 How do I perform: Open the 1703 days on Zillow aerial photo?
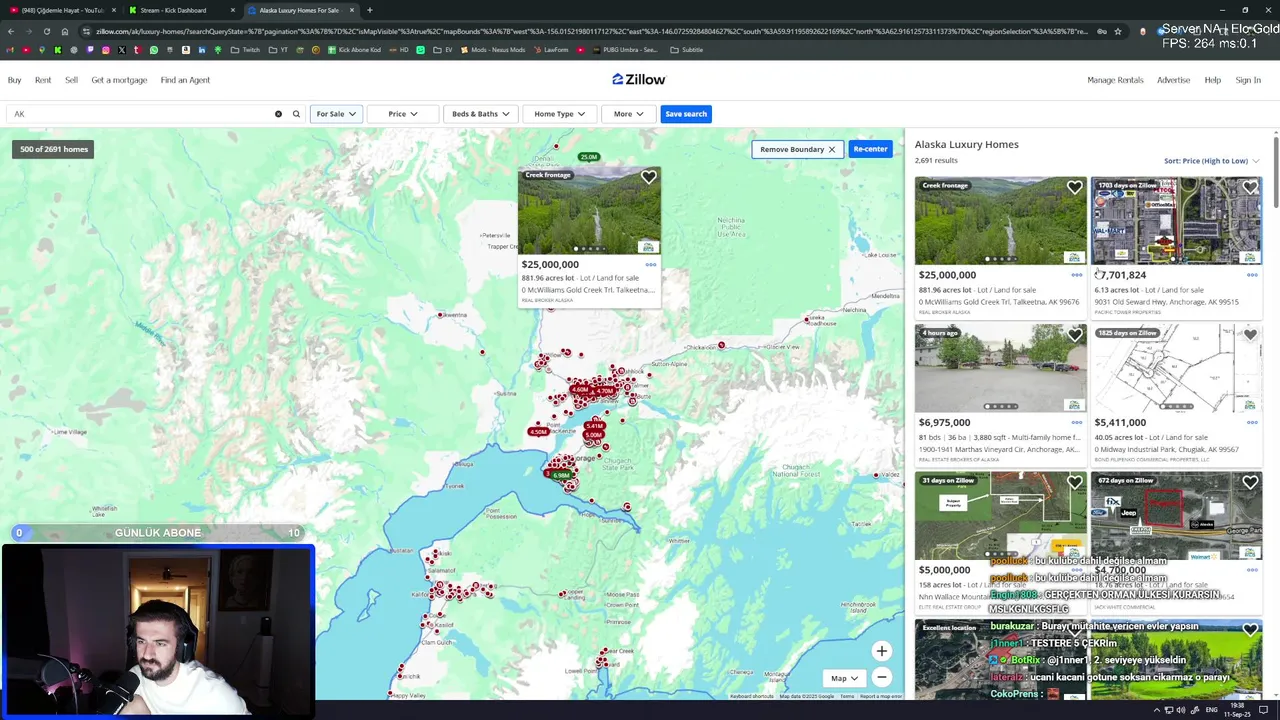pyautogui.click(x=1176, y=221)
